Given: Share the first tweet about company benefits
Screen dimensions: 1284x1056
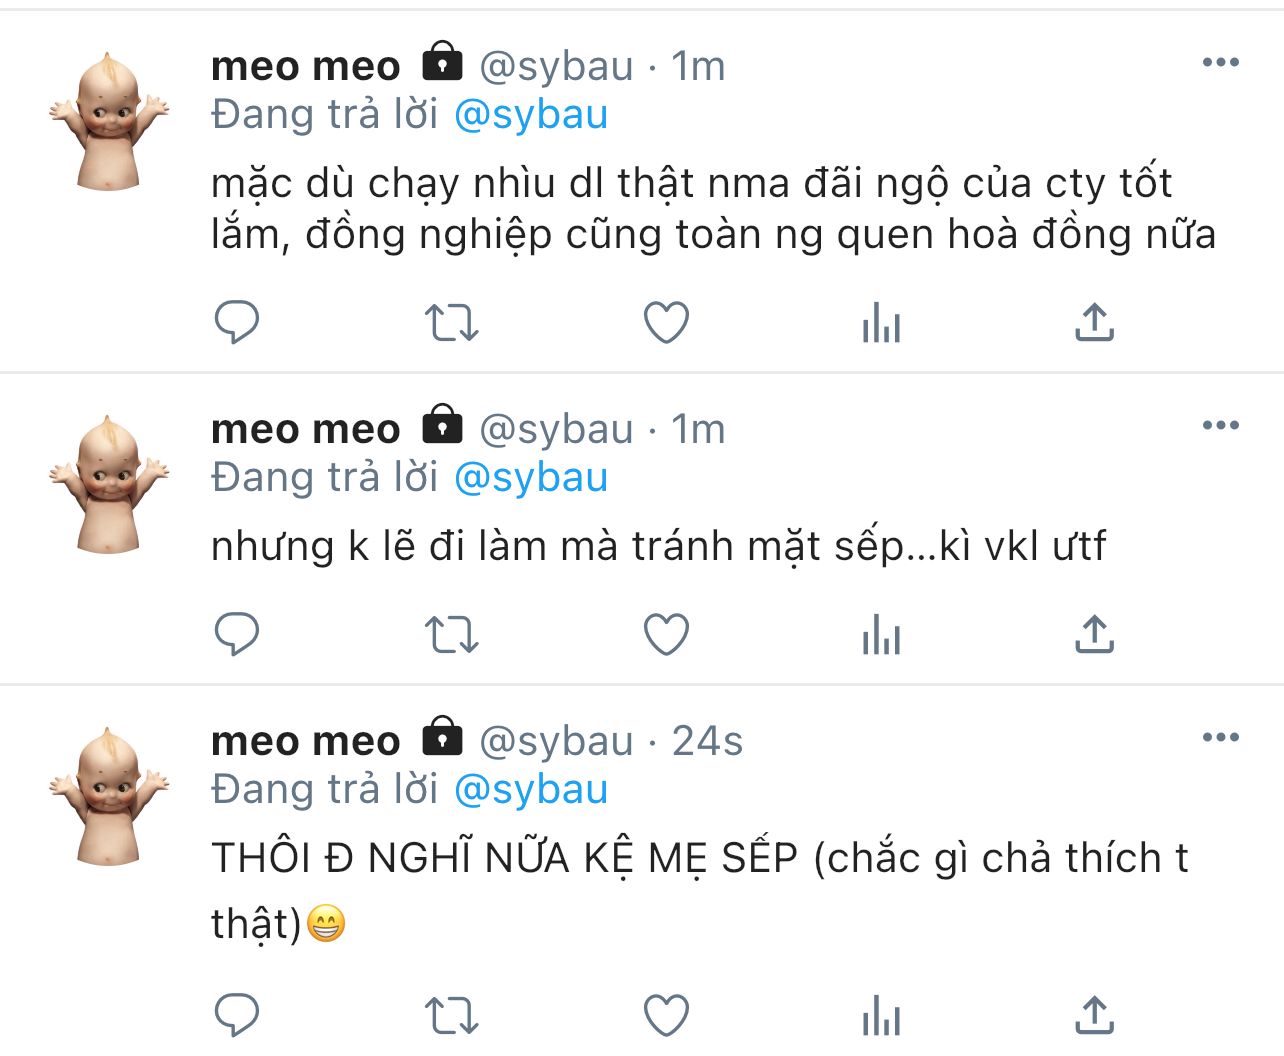Looking at the screenshot, I should click(x=1094, y=322).
